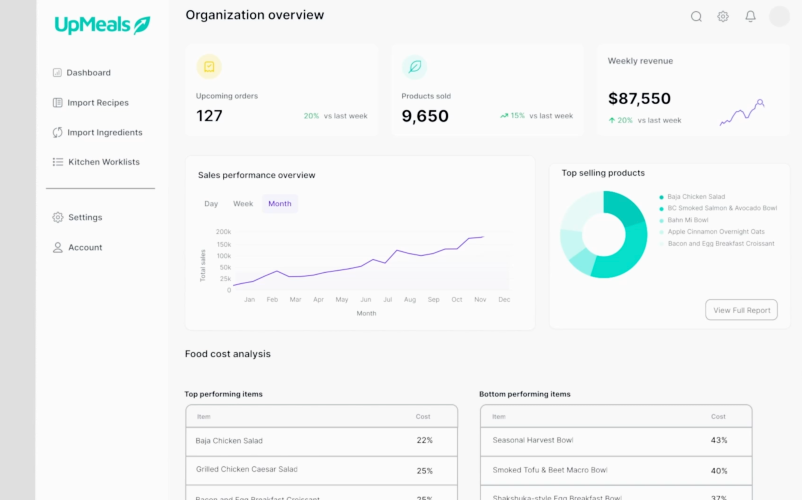Screen dimensions: 802x500
Task: Click the Import Ingredients refresh icon
Action: point(58,132)
